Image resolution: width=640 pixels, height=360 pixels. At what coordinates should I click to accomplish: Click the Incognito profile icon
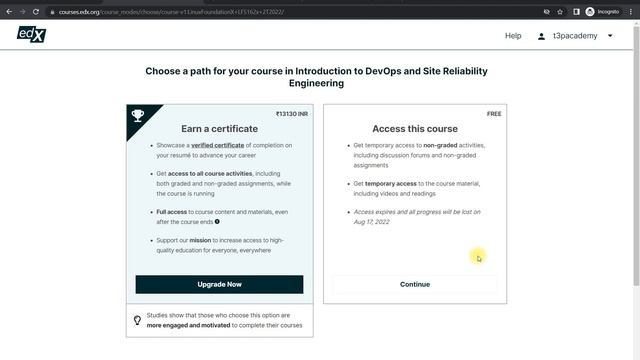[x=590, y=12]
